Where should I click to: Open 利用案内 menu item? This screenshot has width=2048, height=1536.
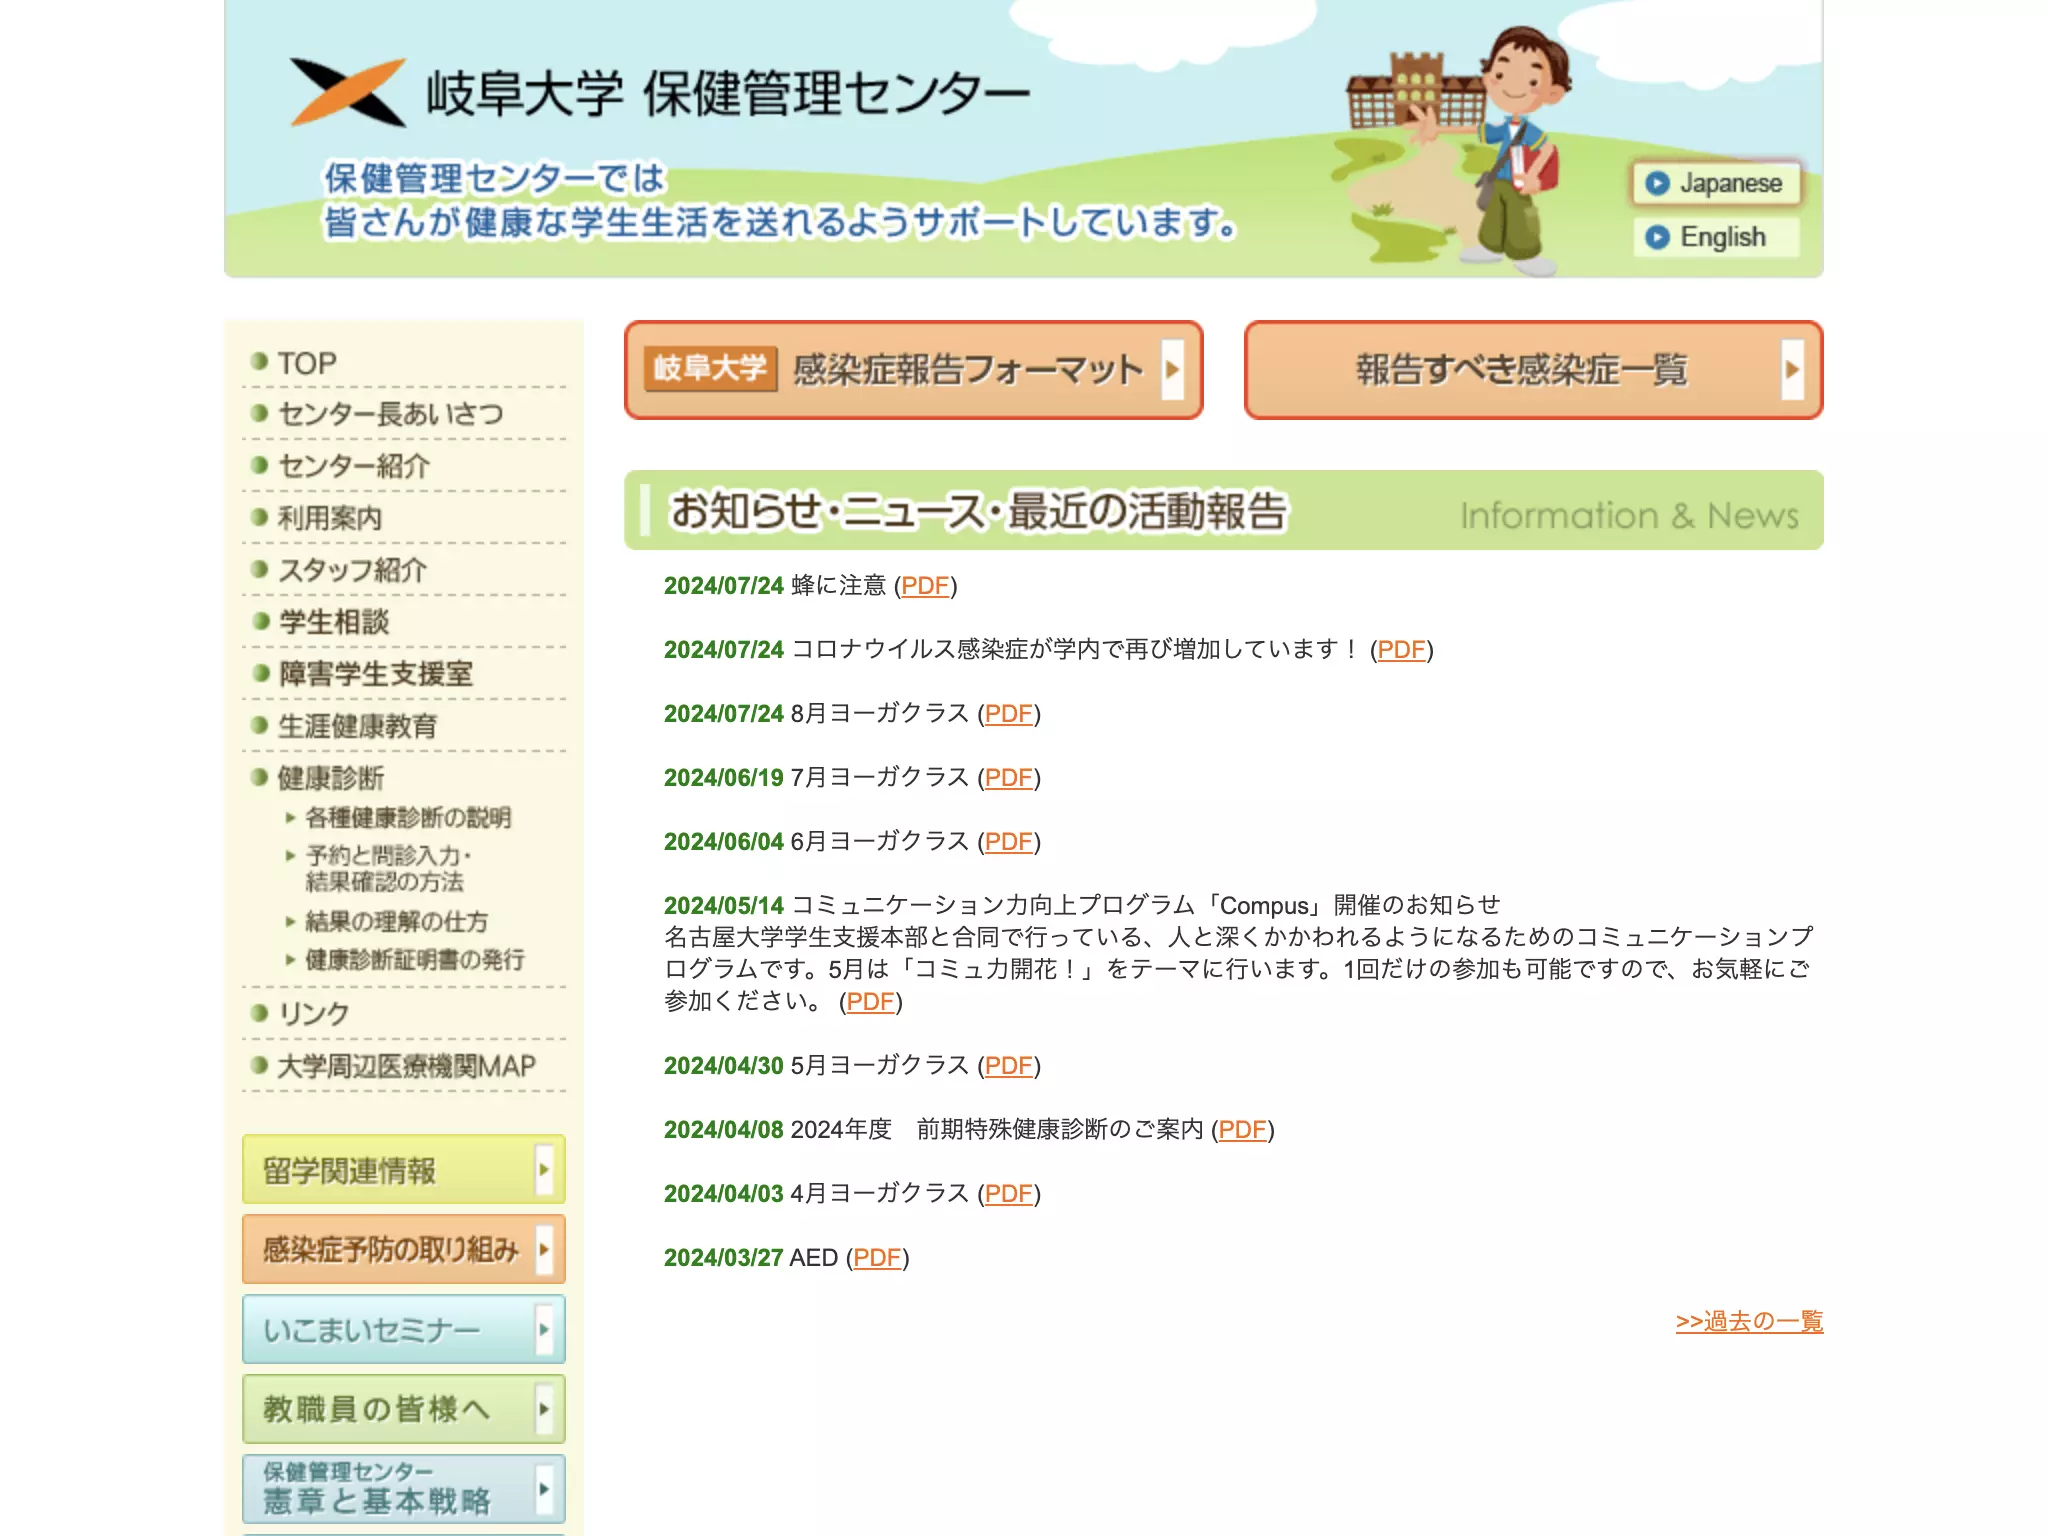point(329,518)
